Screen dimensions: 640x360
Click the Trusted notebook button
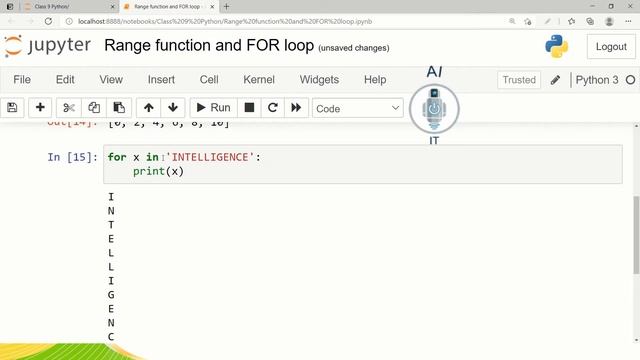(x=519, y=80)
